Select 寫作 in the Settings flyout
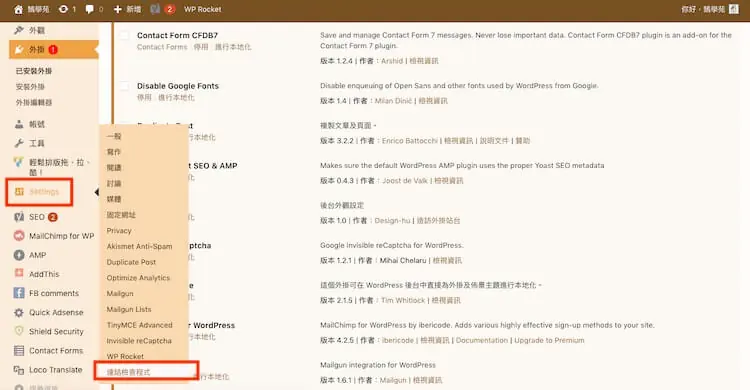 (x=114, y=152)
